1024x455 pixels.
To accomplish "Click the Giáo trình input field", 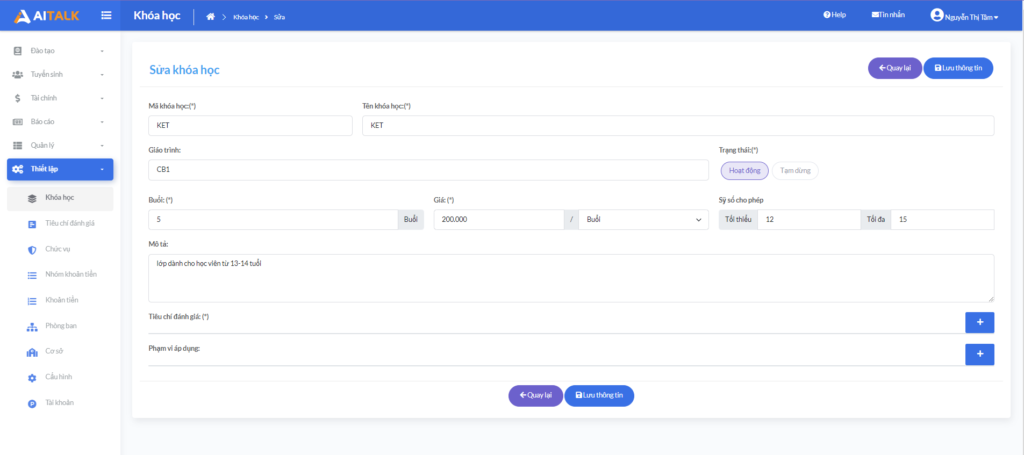I will [427, 170].
